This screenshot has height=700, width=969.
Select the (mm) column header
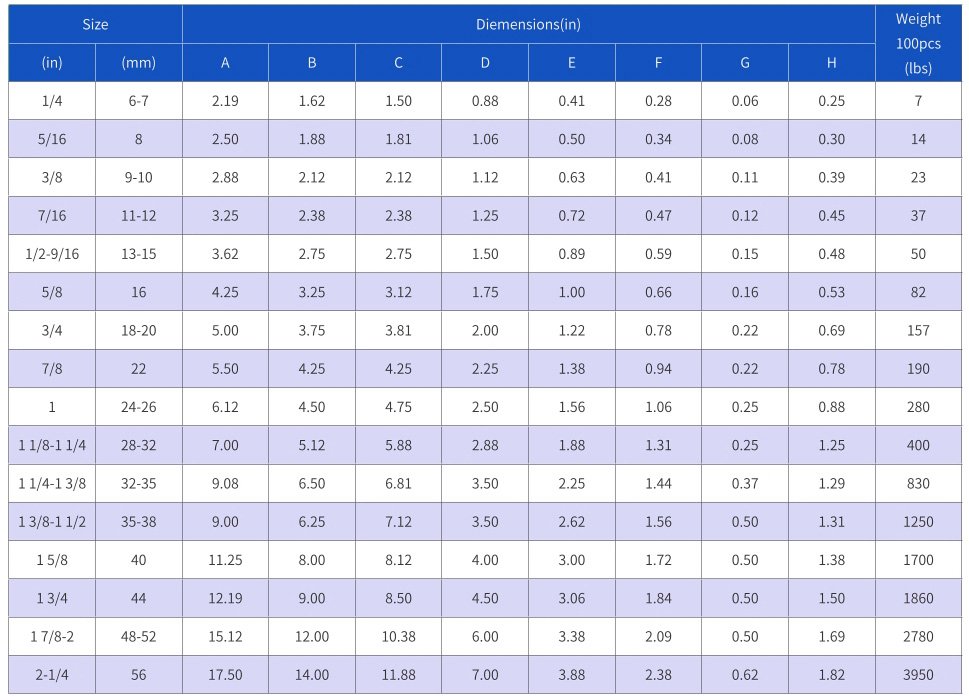[x=138, y=63]
